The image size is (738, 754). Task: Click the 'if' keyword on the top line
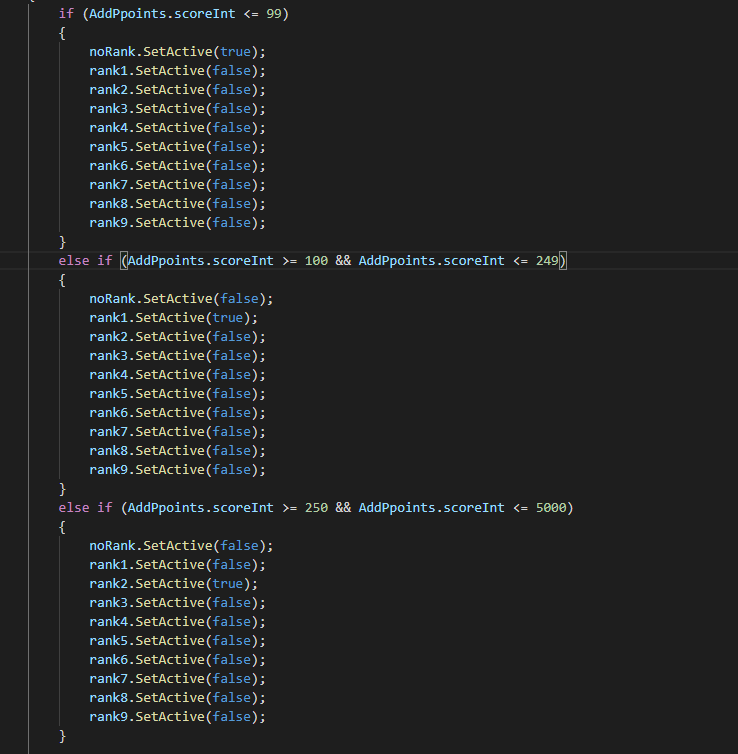tap(66, 13)
